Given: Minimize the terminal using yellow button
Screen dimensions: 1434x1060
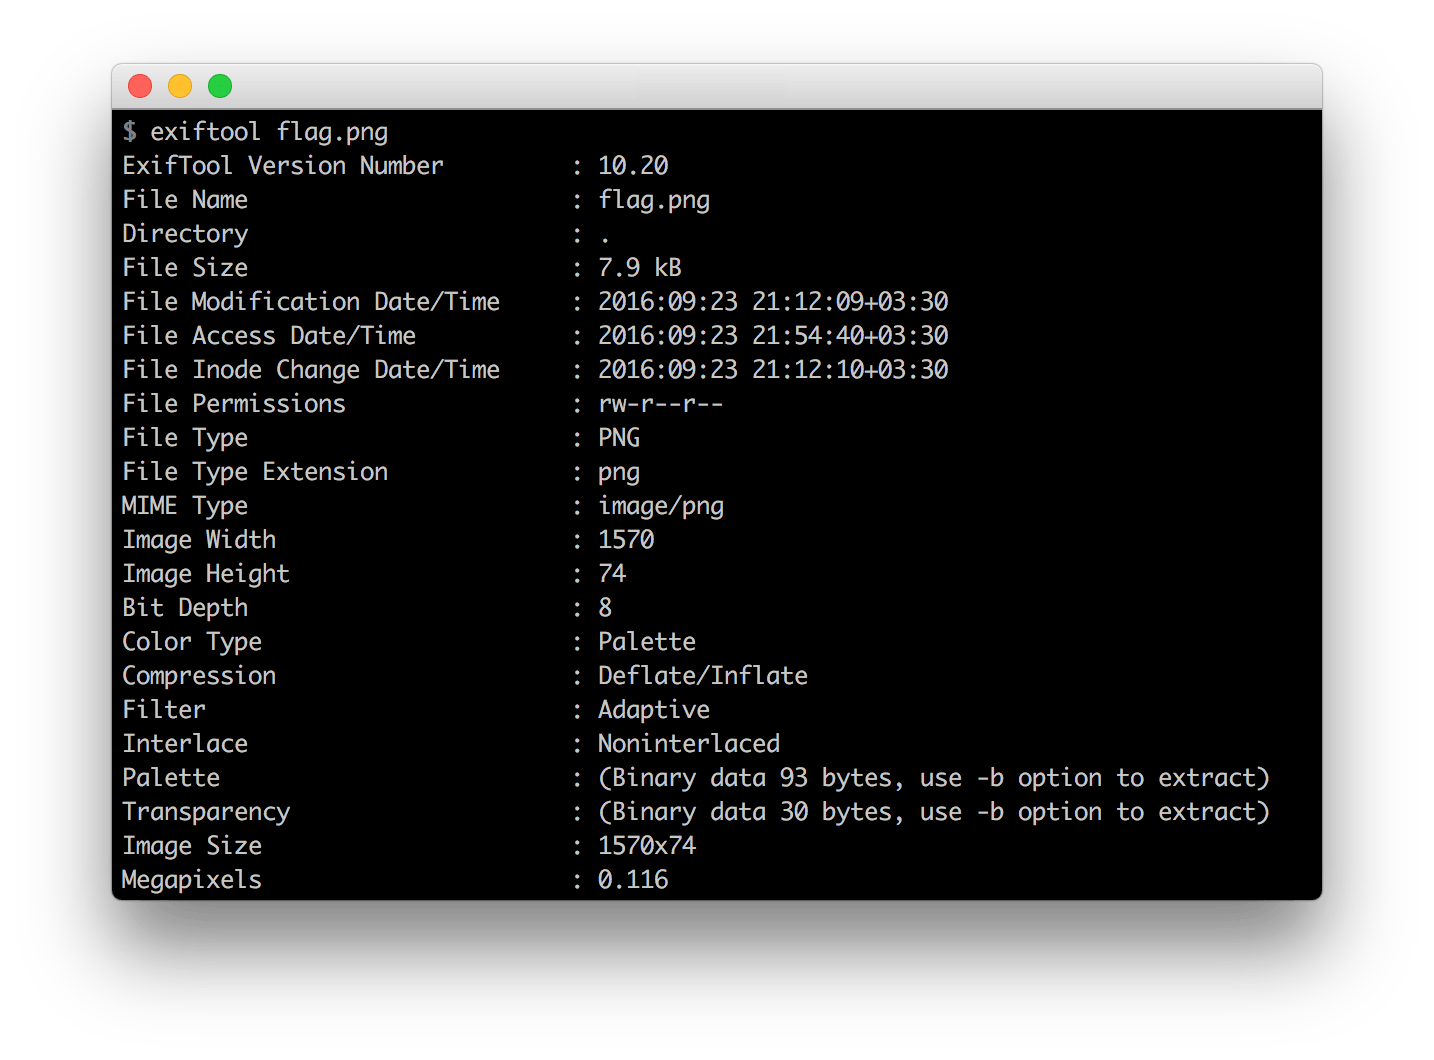Looking at the screenshot, I should coord(180,87).
